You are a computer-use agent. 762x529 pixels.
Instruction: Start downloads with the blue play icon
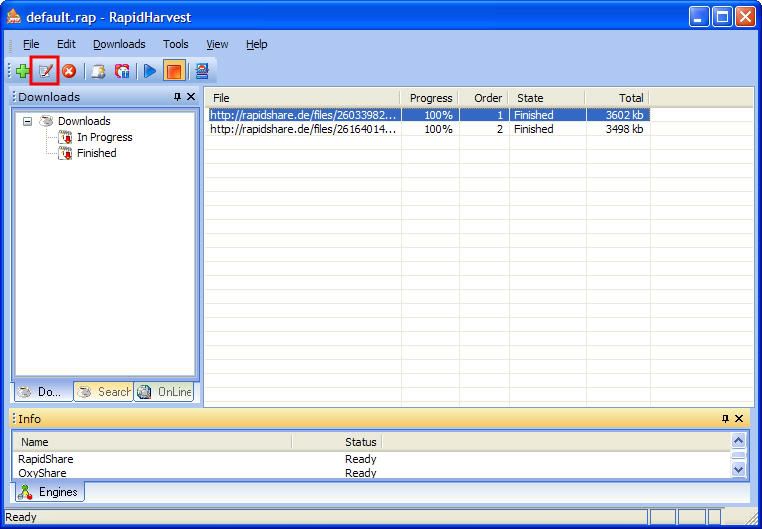(x=149, y=71)
